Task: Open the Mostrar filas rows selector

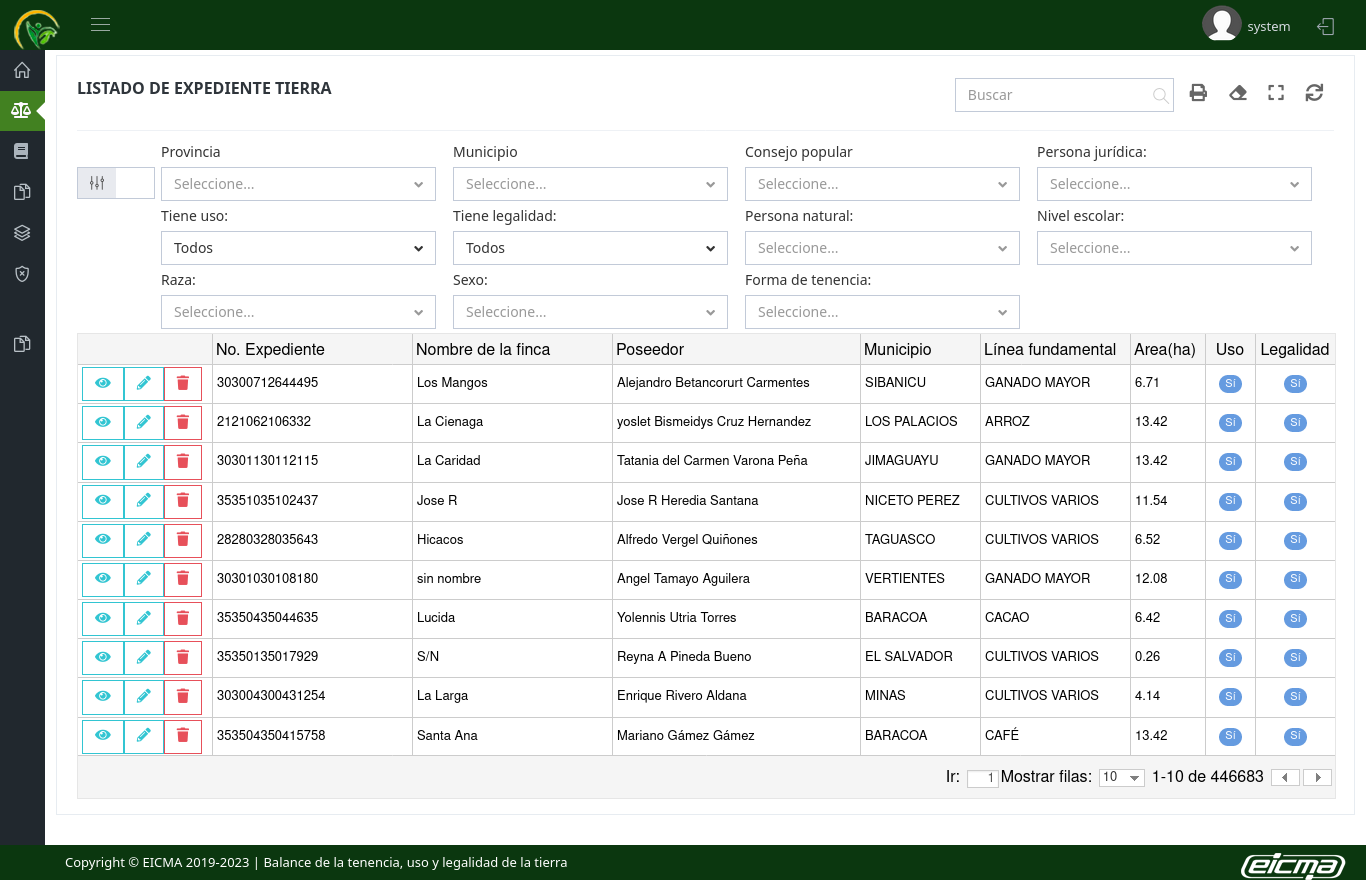Action: pos(1121,777)
